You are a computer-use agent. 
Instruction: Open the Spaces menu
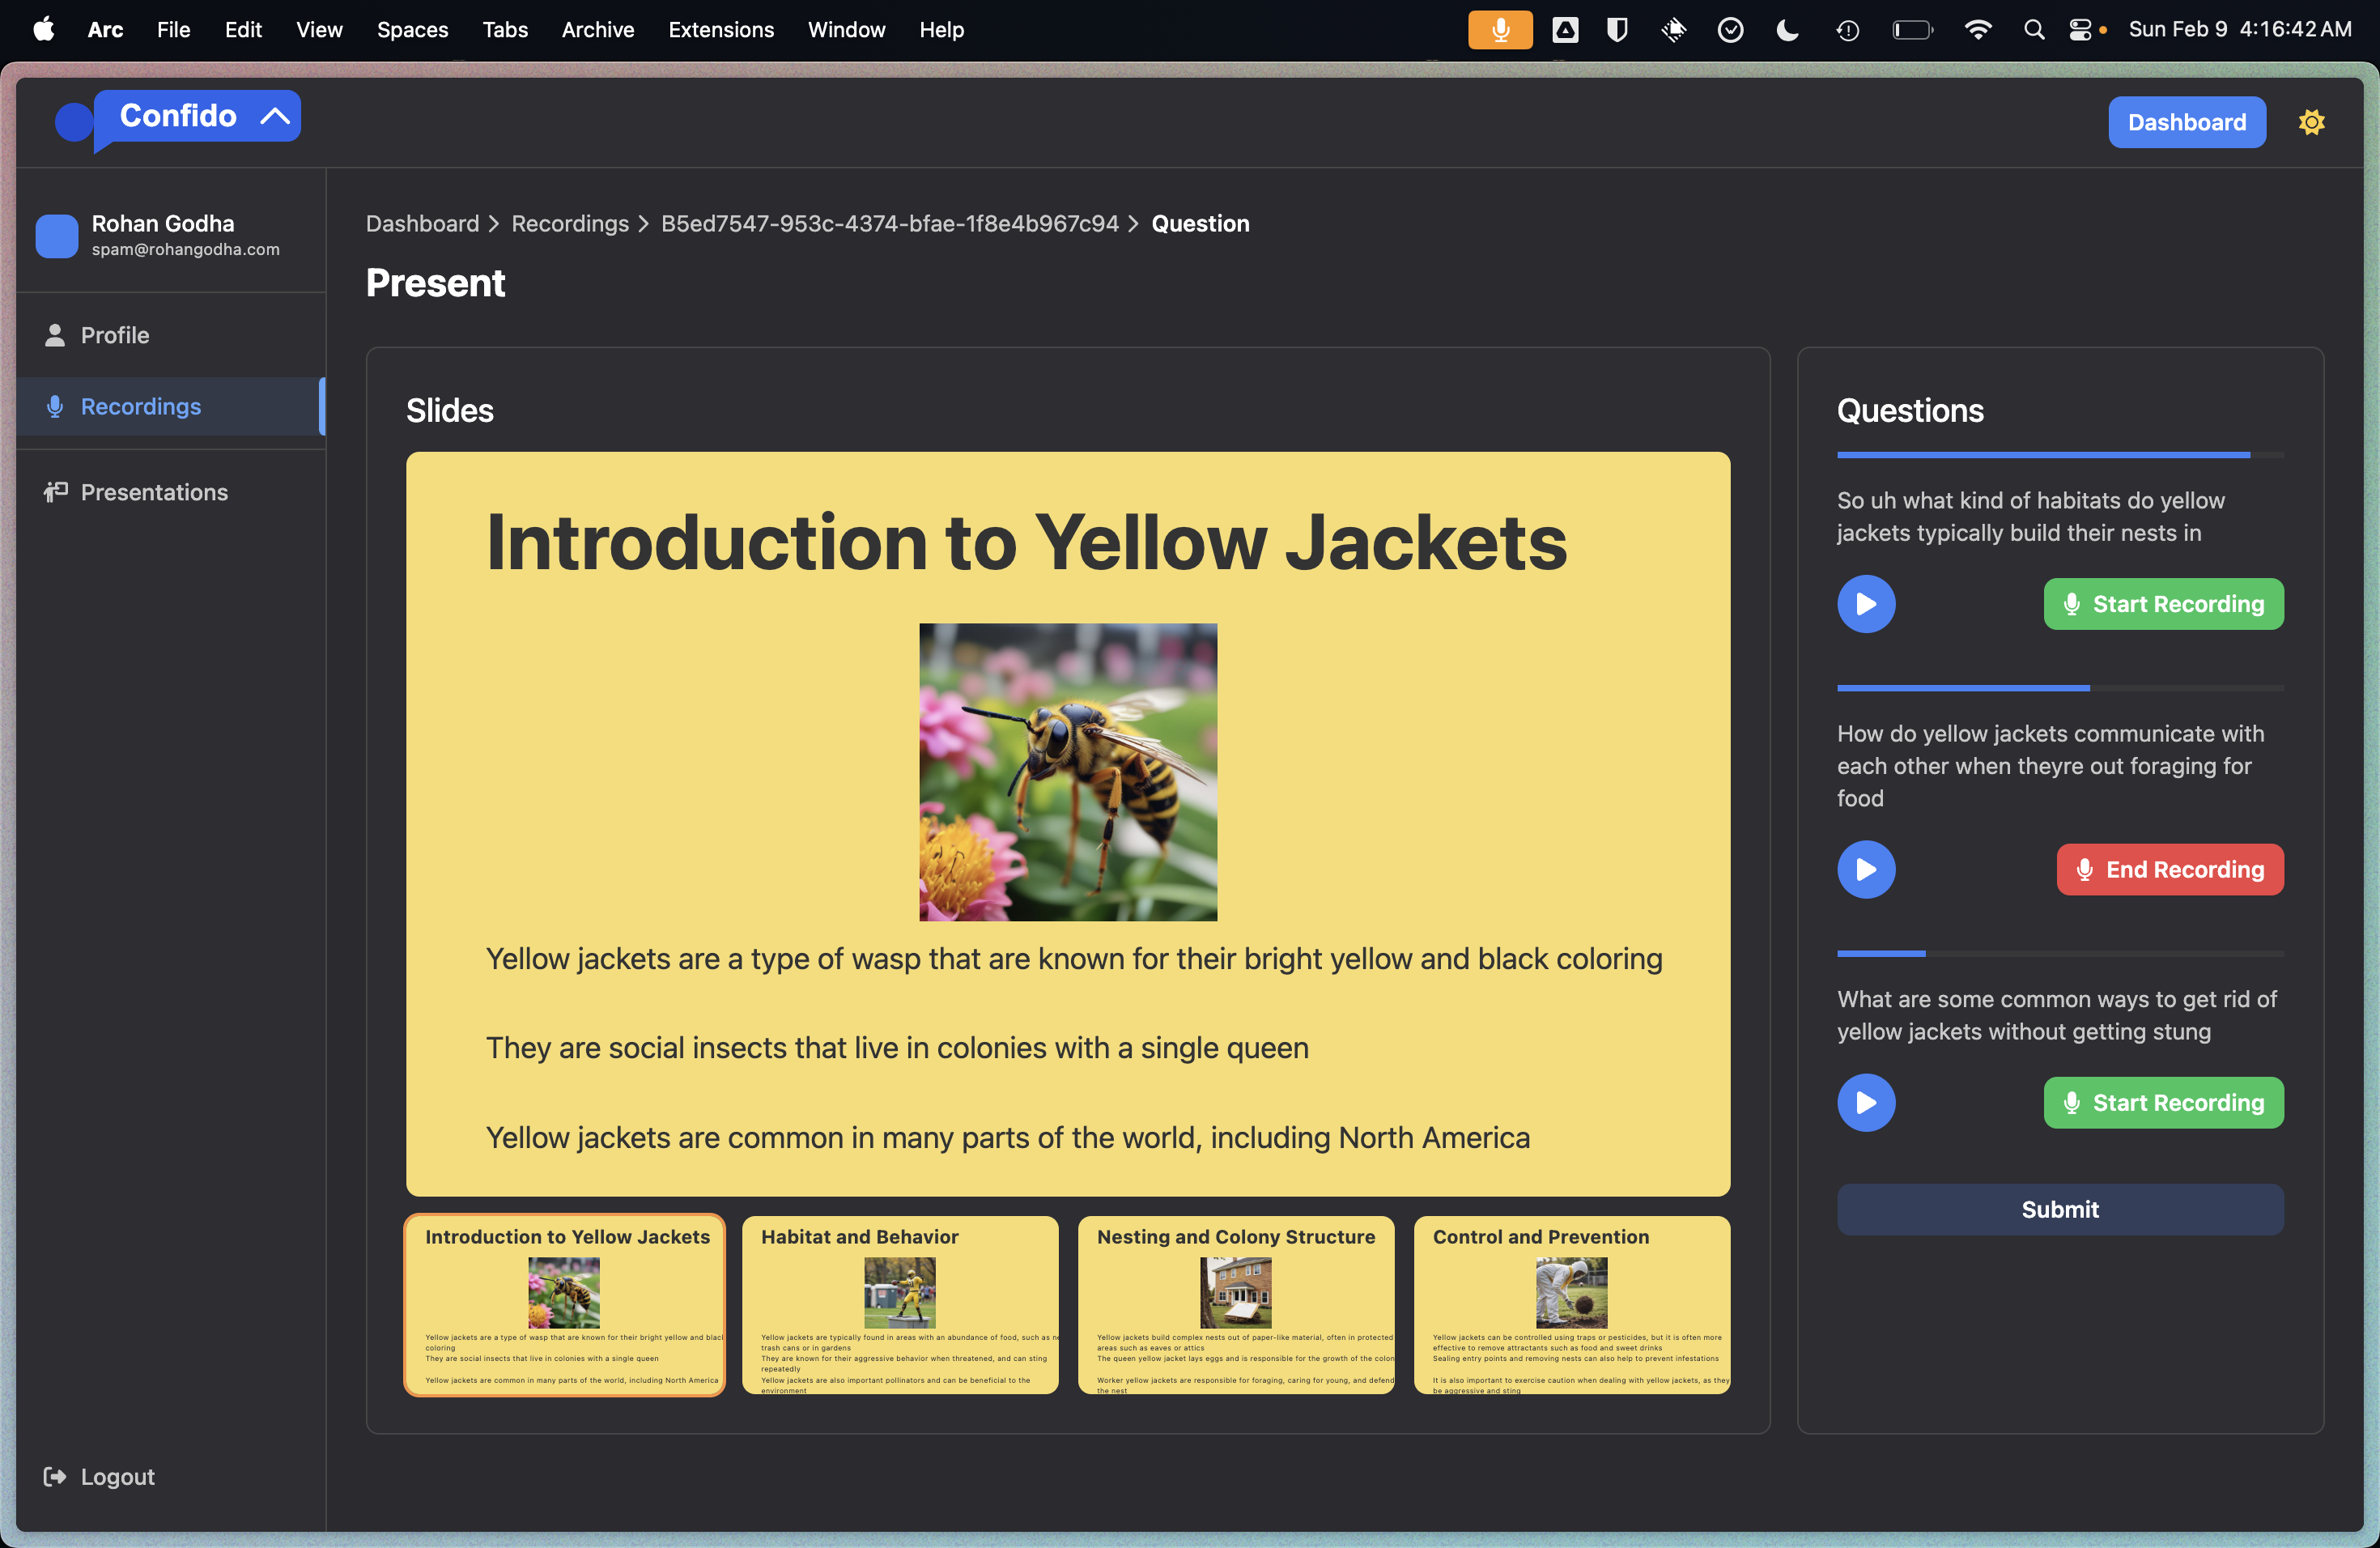[412, 30]
